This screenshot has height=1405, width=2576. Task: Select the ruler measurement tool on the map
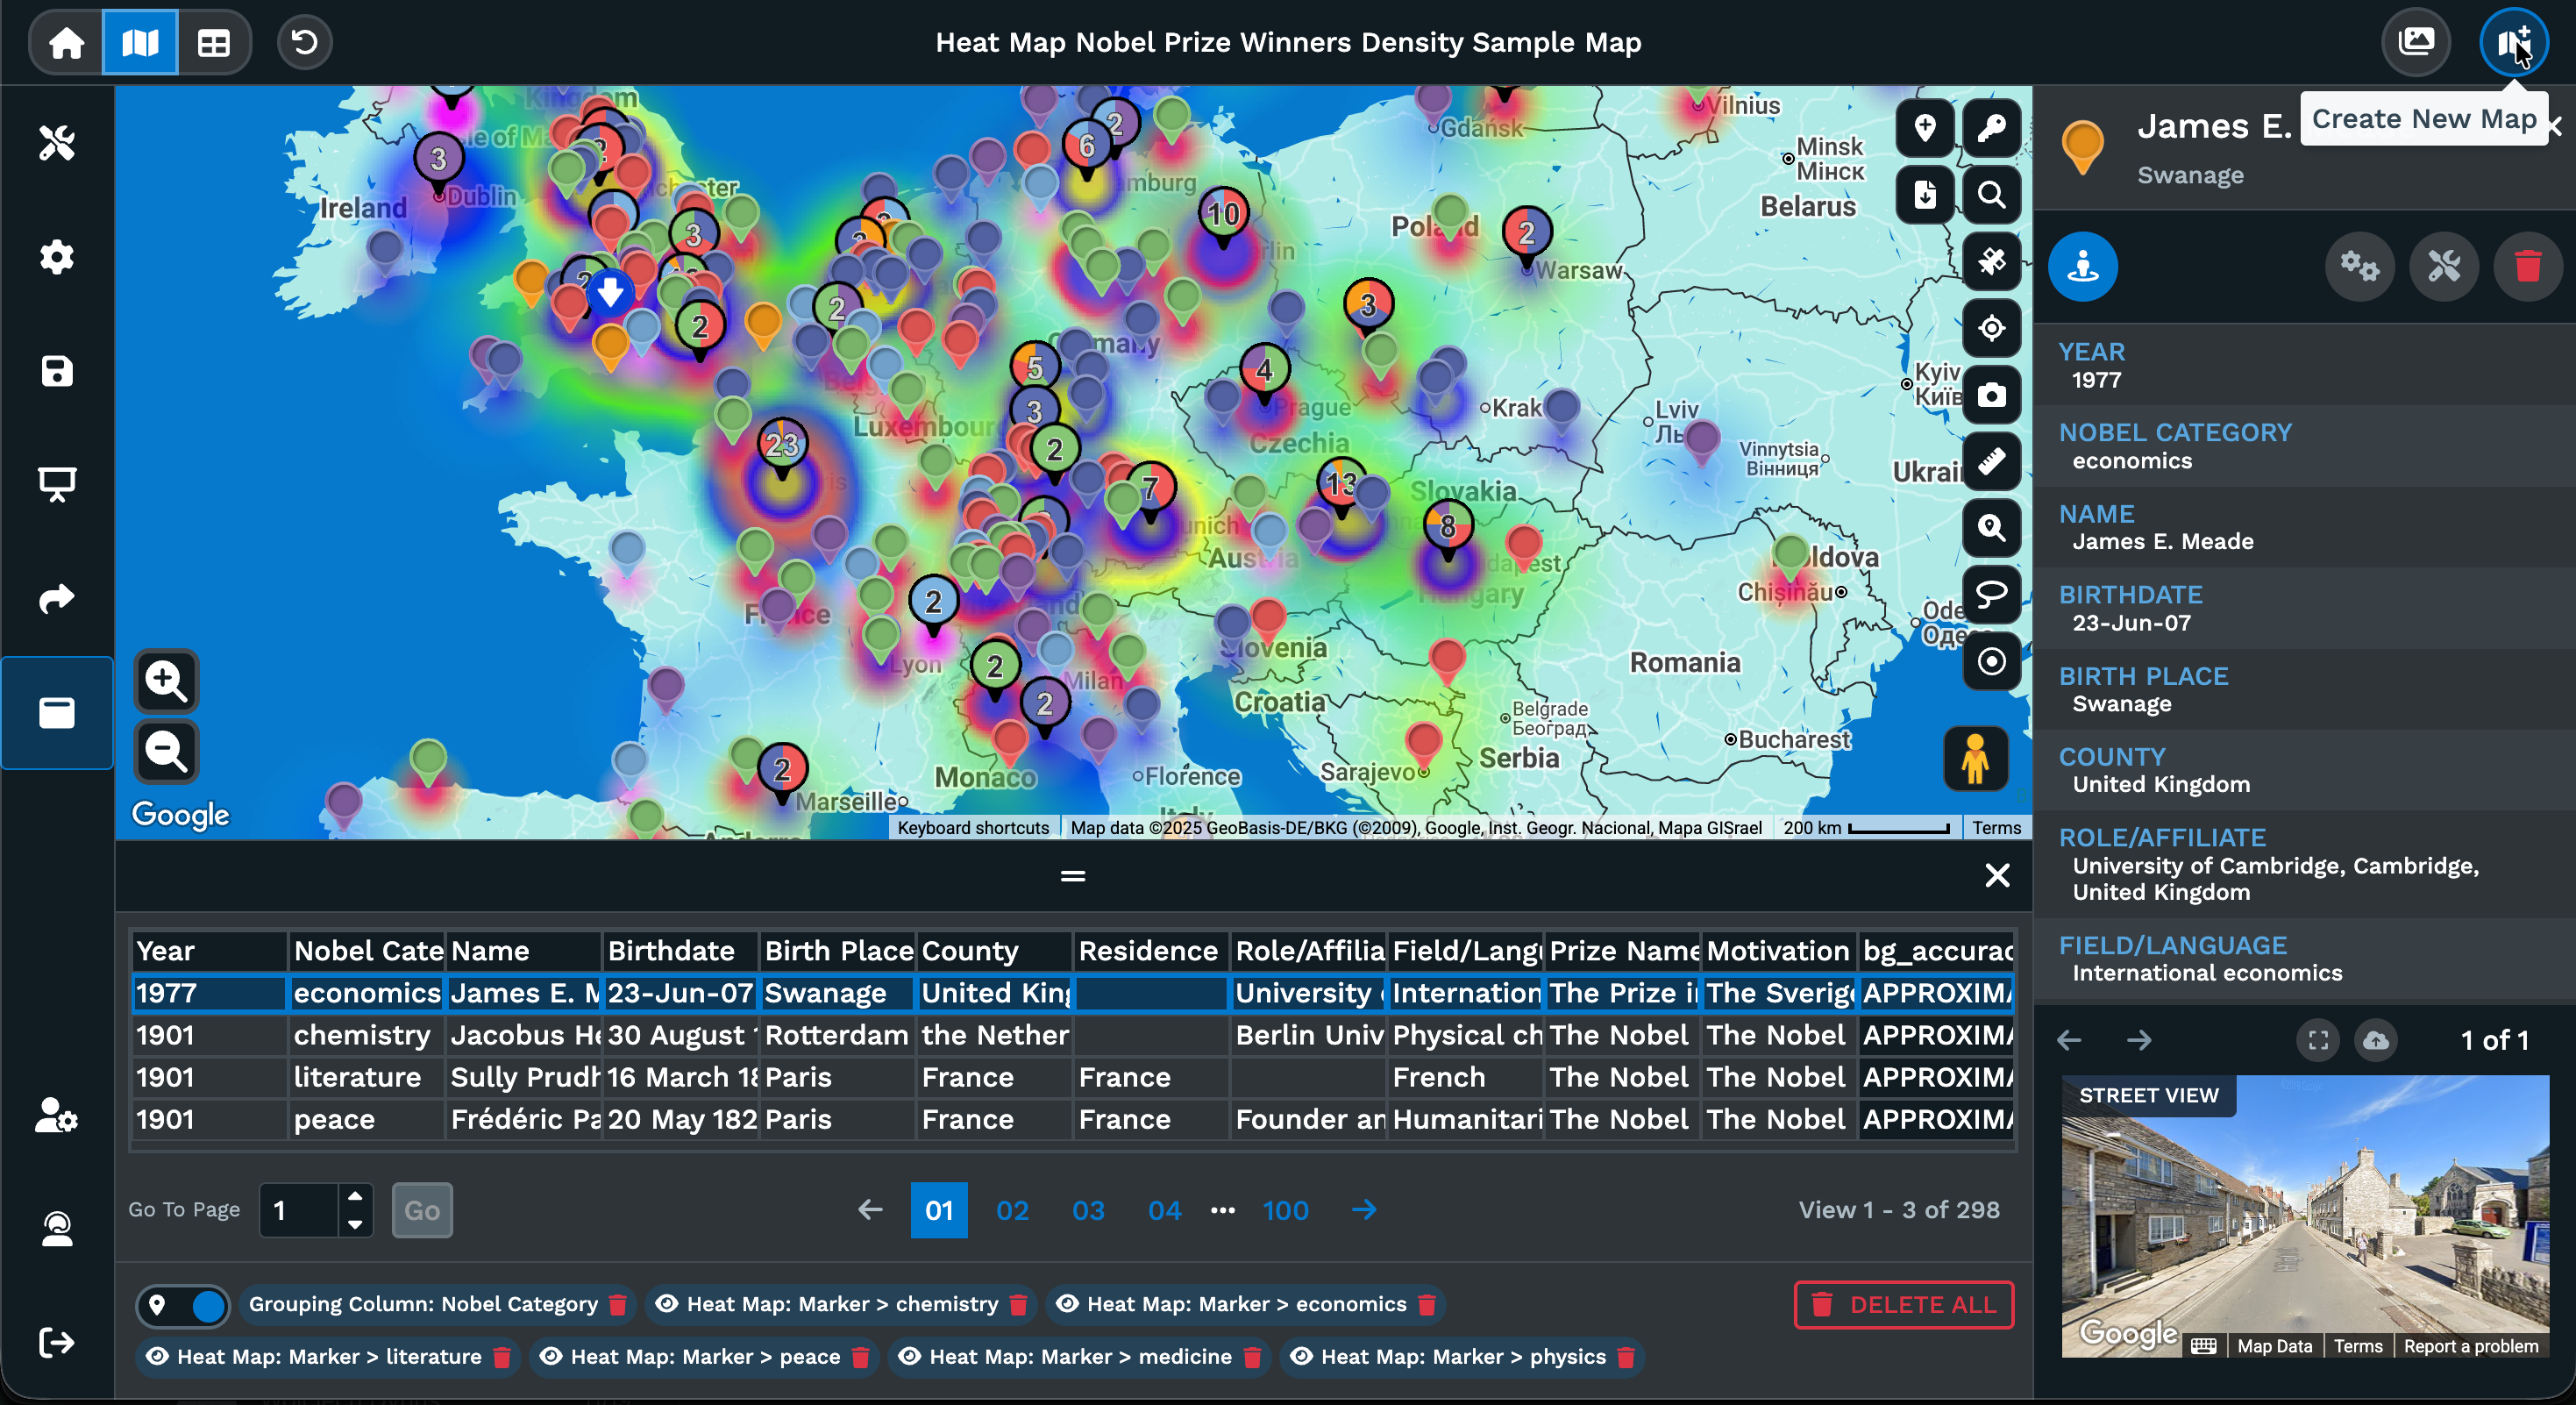1992,461
